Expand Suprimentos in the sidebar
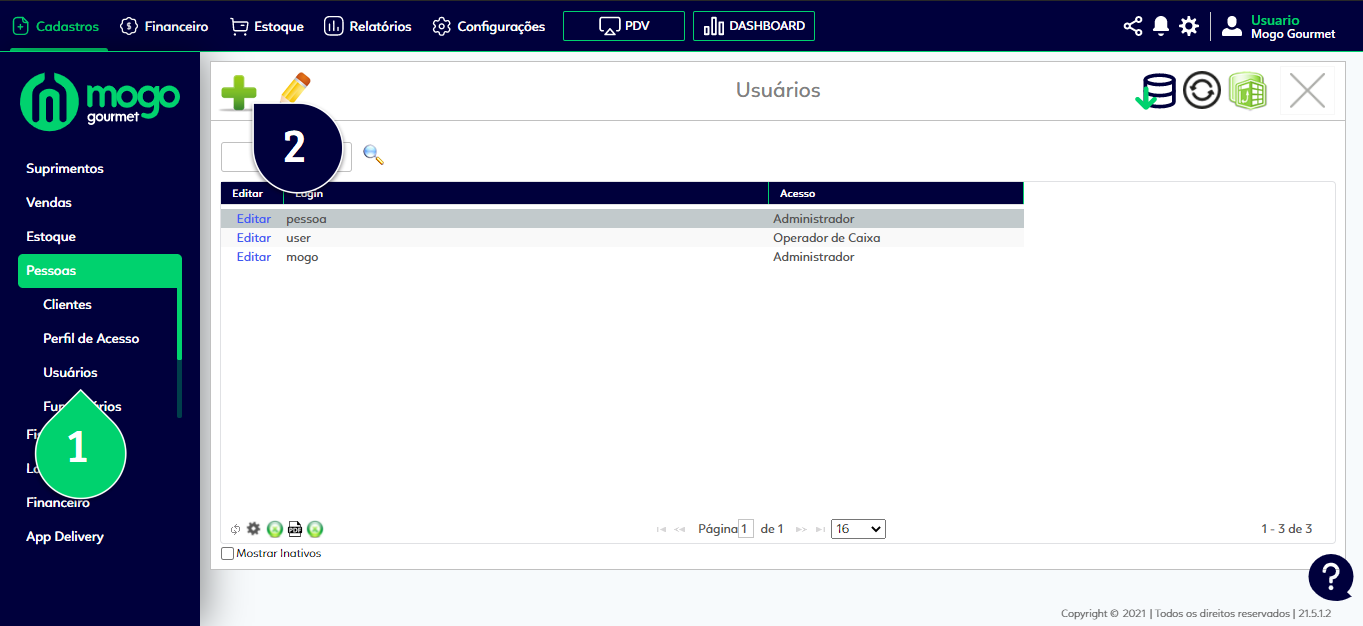The width and height of the screenshot is (1363, 626). click(x=65, y=169)
